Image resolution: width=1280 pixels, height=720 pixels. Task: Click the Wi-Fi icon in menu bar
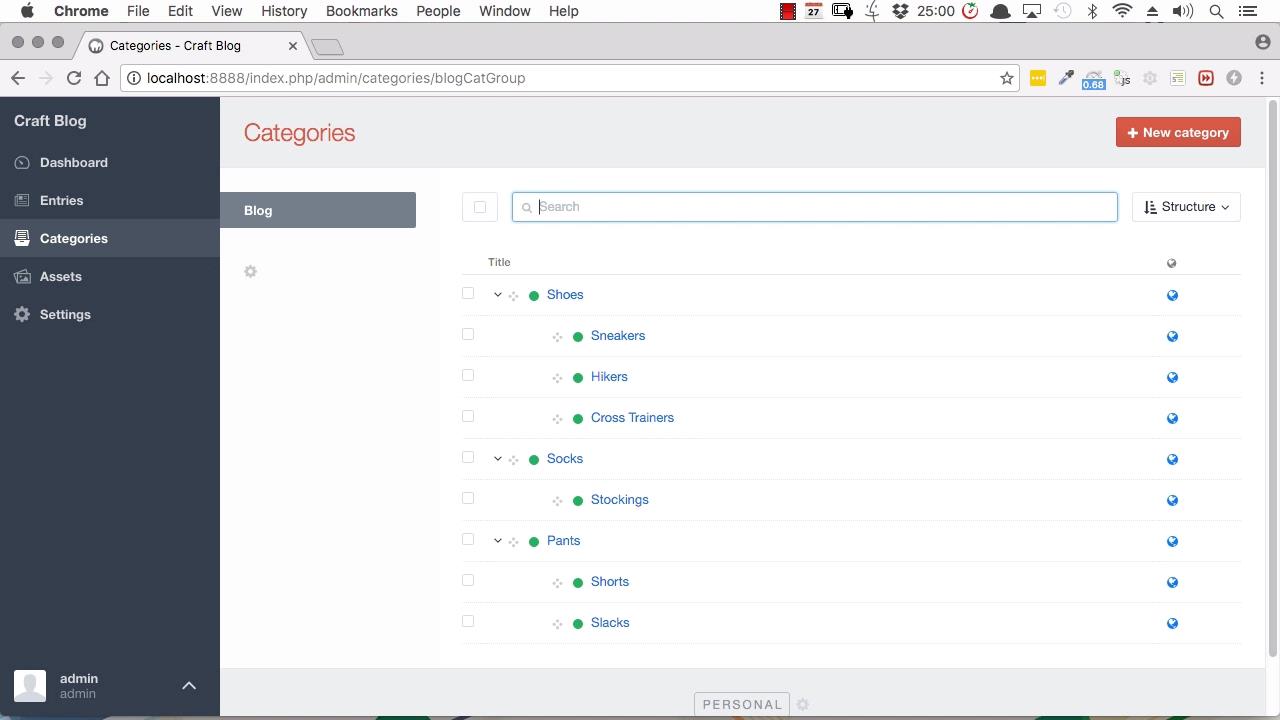click(1122, 11)
